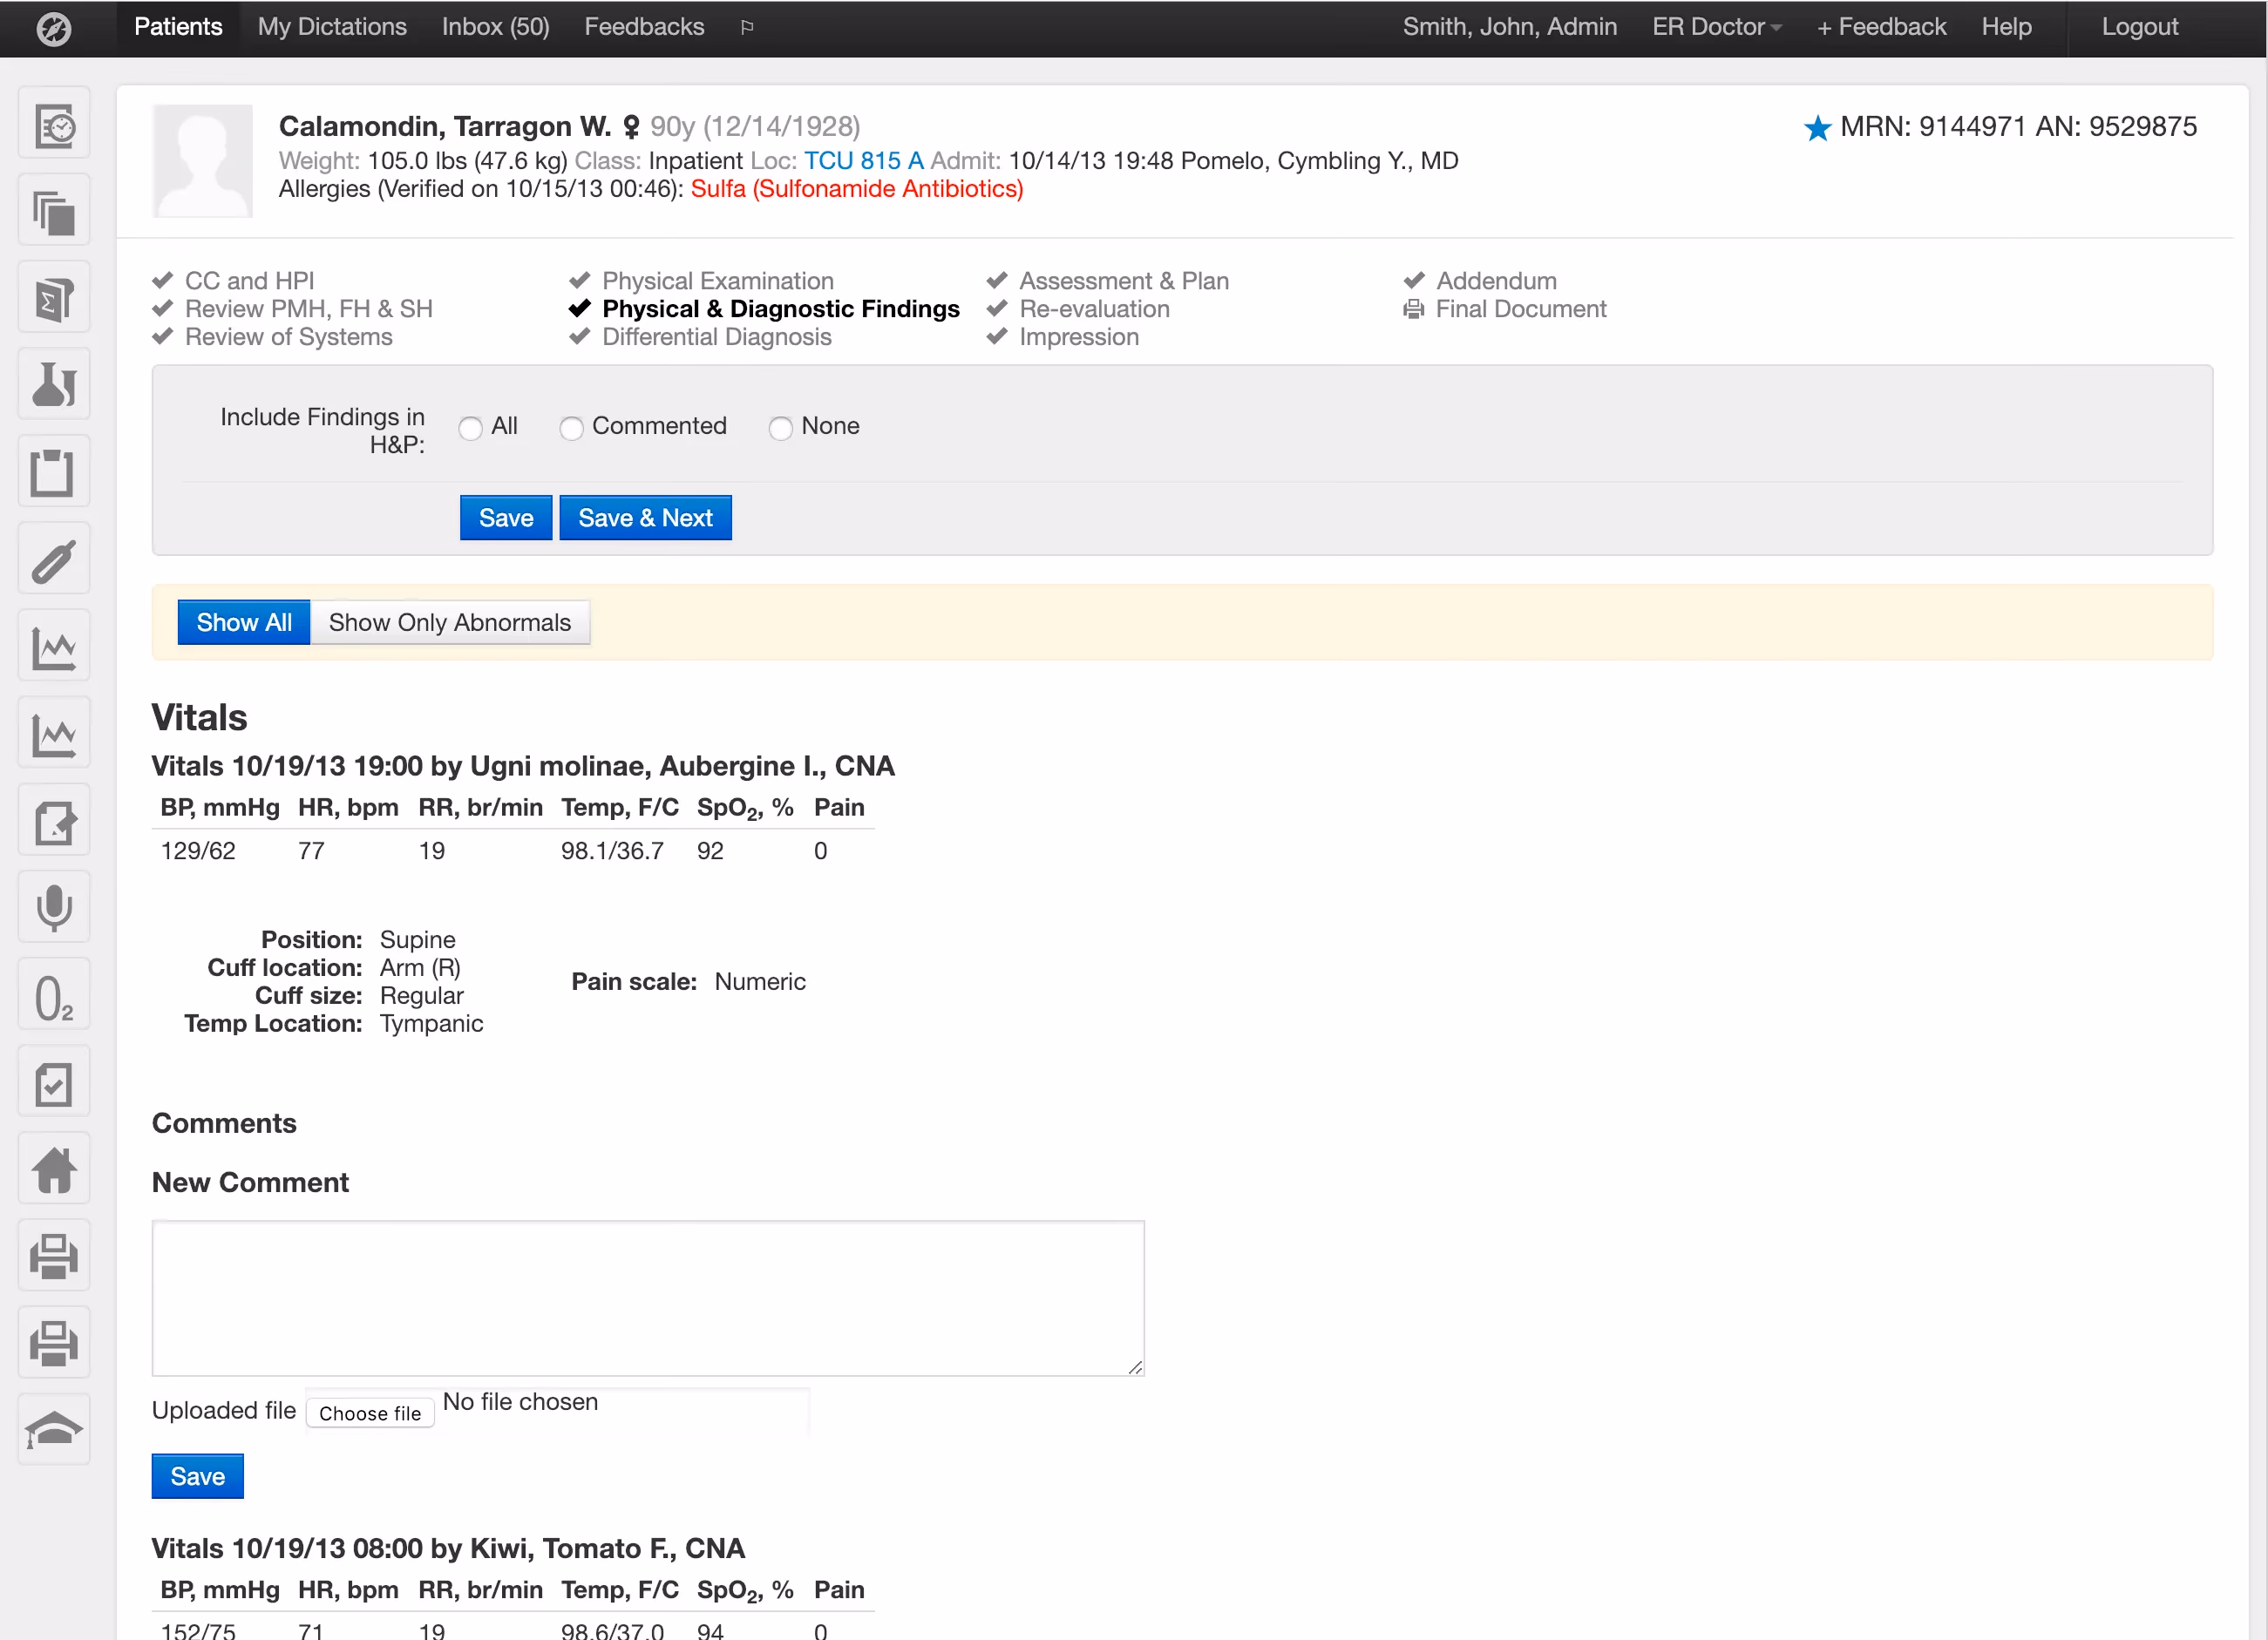Click Logout in the top bar
Viewport: 2268px width, 1640px height.
pos(2139,27)
